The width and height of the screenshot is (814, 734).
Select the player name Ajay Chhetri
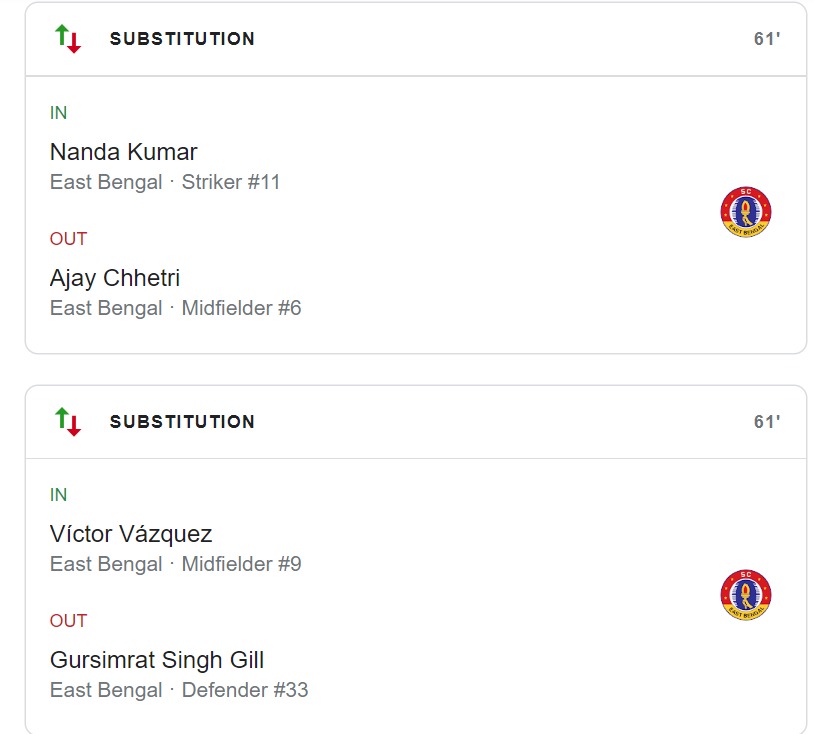coord(115,278)
